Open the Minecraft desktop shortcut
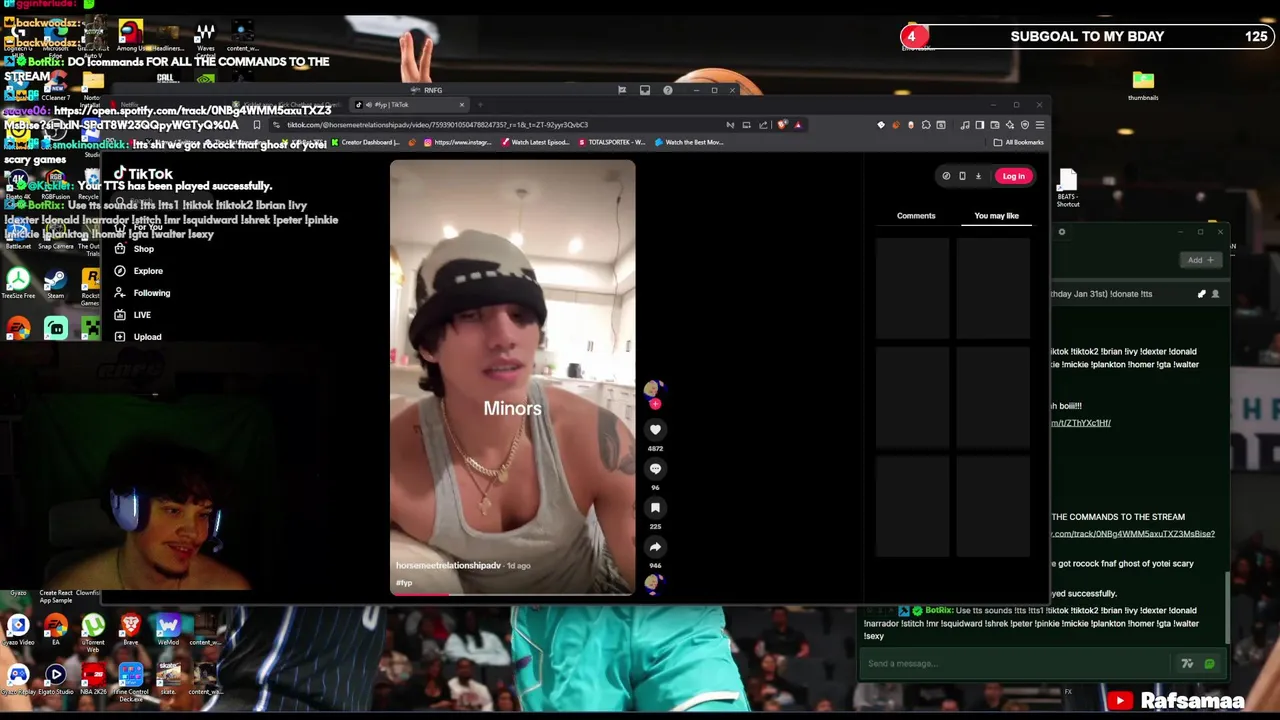This screenshot has height=720, width=1280. 91,327
